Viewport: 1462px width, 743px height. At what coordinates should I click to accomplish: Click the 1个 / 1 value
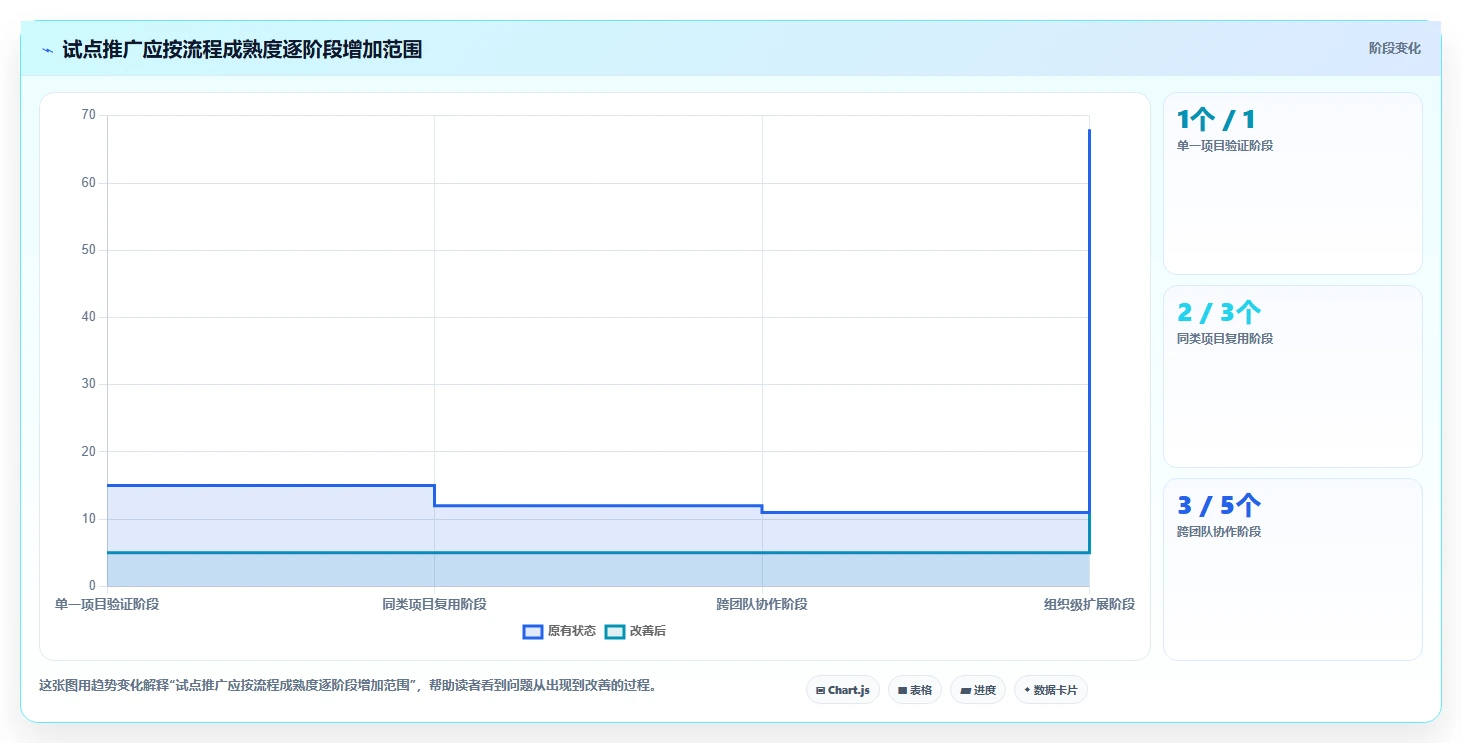coord(1216,120)
